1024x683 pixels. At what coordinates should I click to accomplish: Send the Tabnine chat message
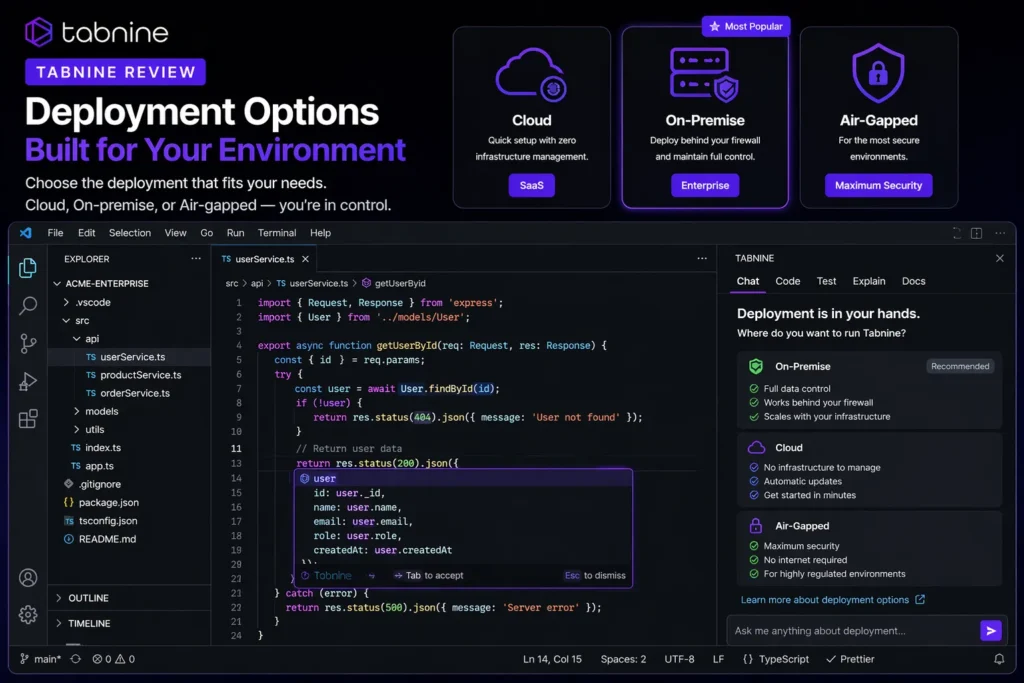991,630
